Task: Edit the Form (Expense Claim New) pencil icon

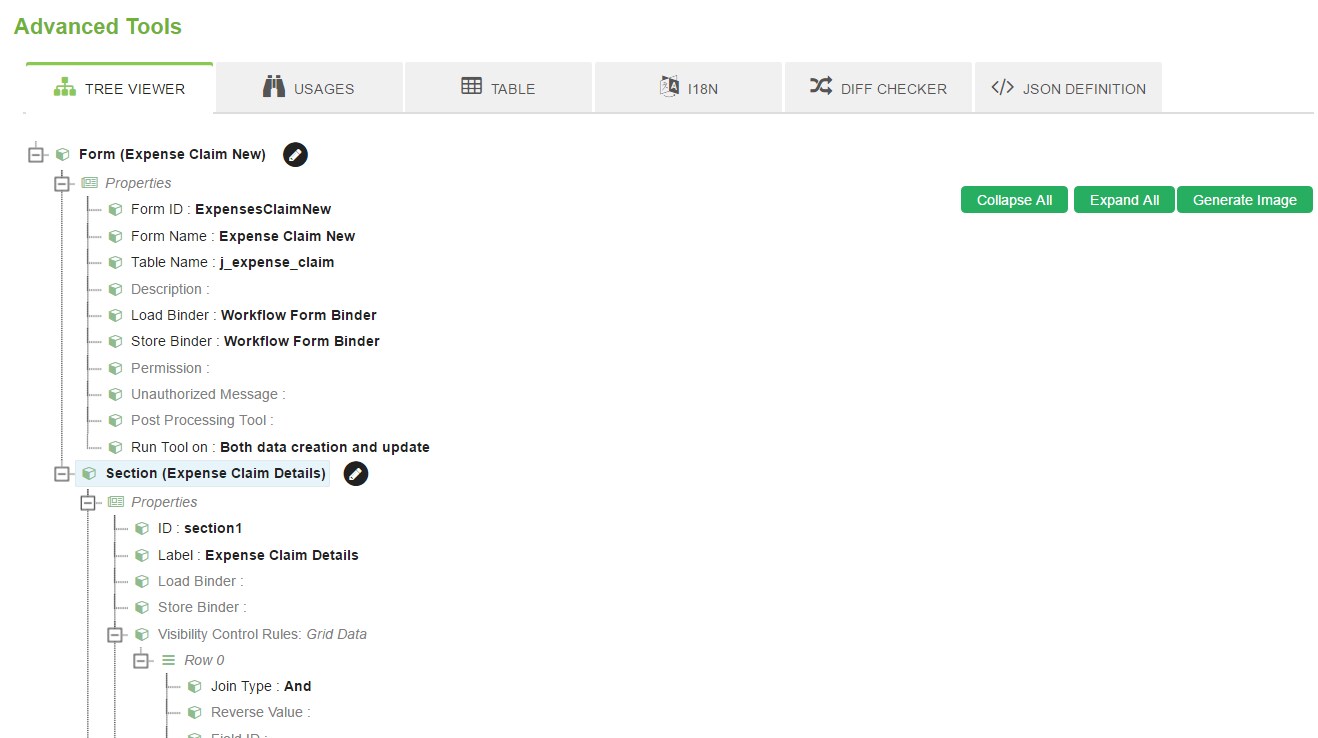Action: [x=295, y=154]
